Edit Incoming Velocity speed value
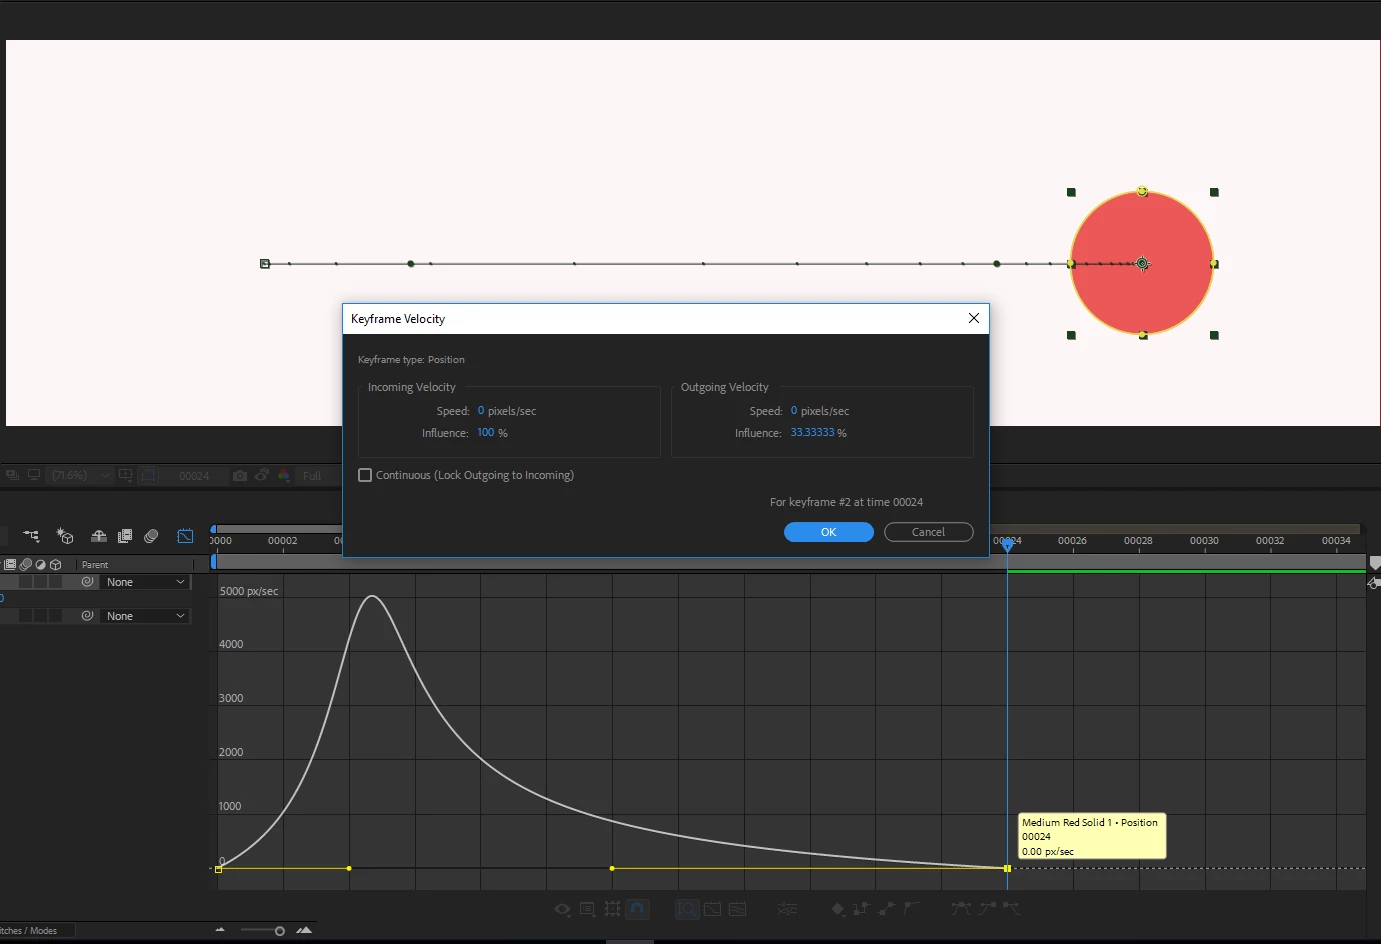 [x=481, y=411]
